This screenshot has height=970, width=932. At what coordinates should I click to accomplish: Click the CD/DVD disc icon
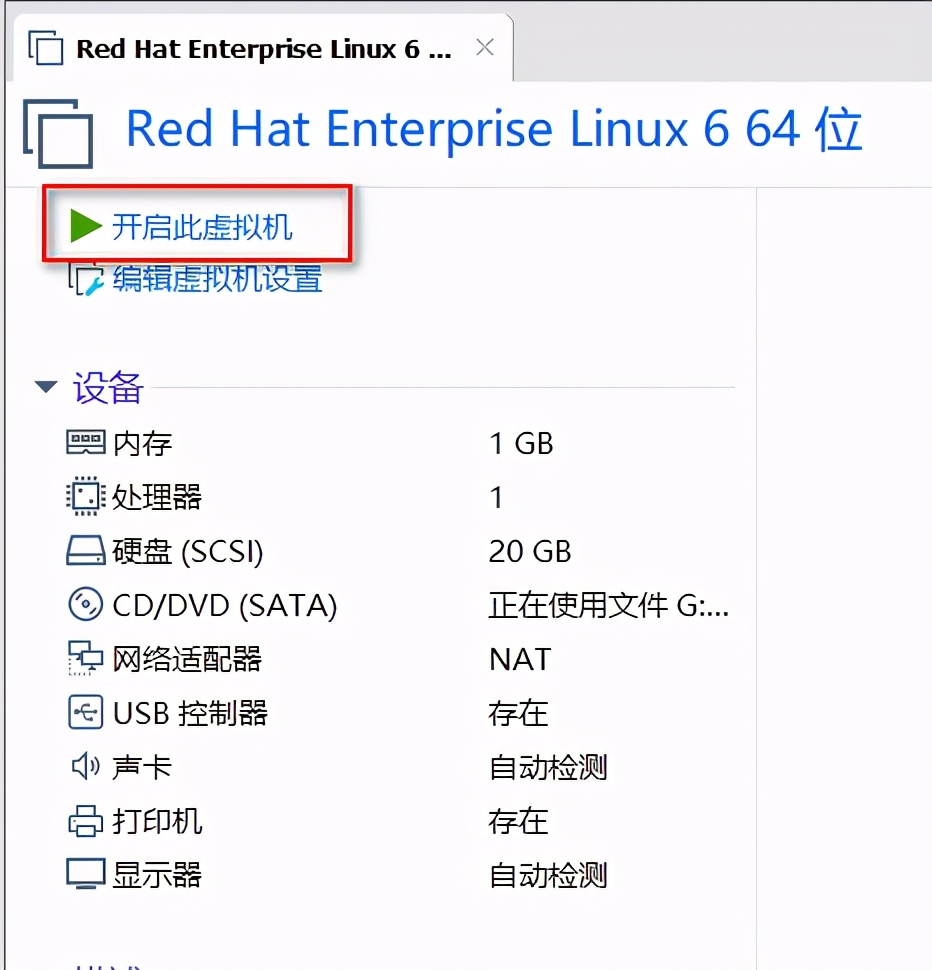85,605
